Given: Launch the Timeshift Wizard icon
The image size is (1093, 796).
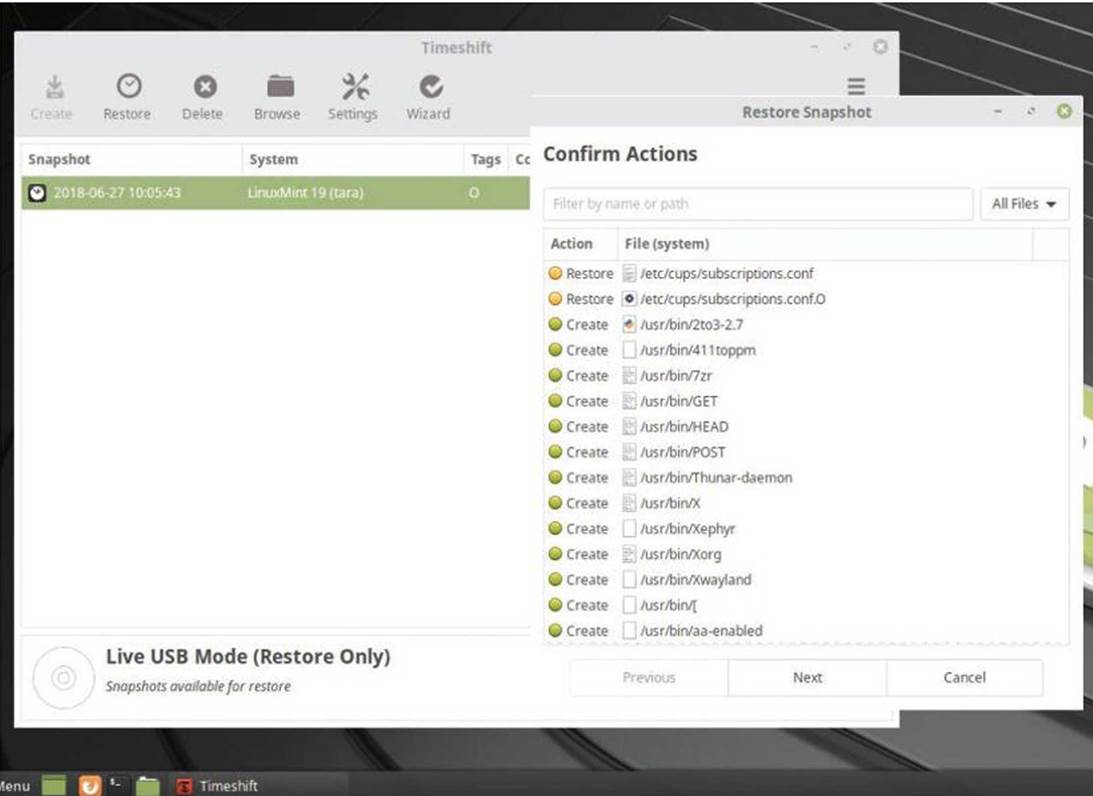Looking at the screenshot, I should [x=431, y=86].
